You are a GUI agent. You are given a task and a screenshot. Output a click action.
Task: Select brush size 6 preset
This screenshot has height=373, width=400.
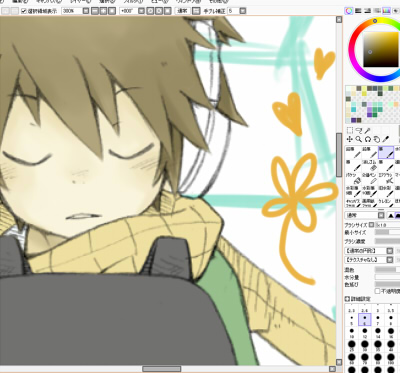(365, 320)
